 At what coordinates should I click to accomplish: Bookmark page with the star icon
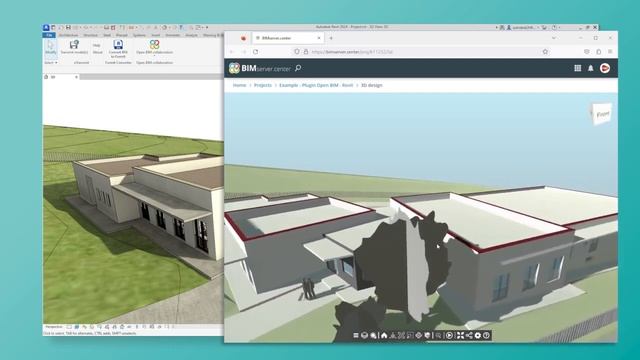click(545, 52)
